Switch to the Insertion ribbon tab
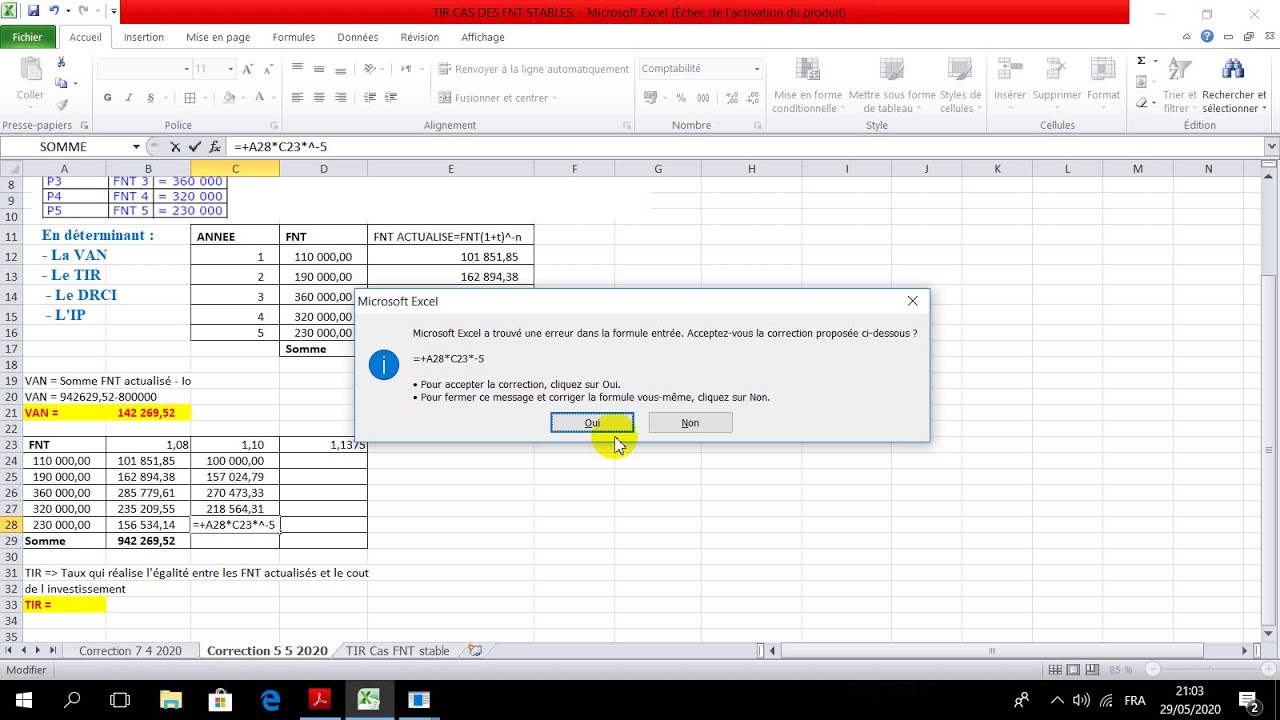The height and width of the screenshot is (720, 1280). click(x=144, y=37)
